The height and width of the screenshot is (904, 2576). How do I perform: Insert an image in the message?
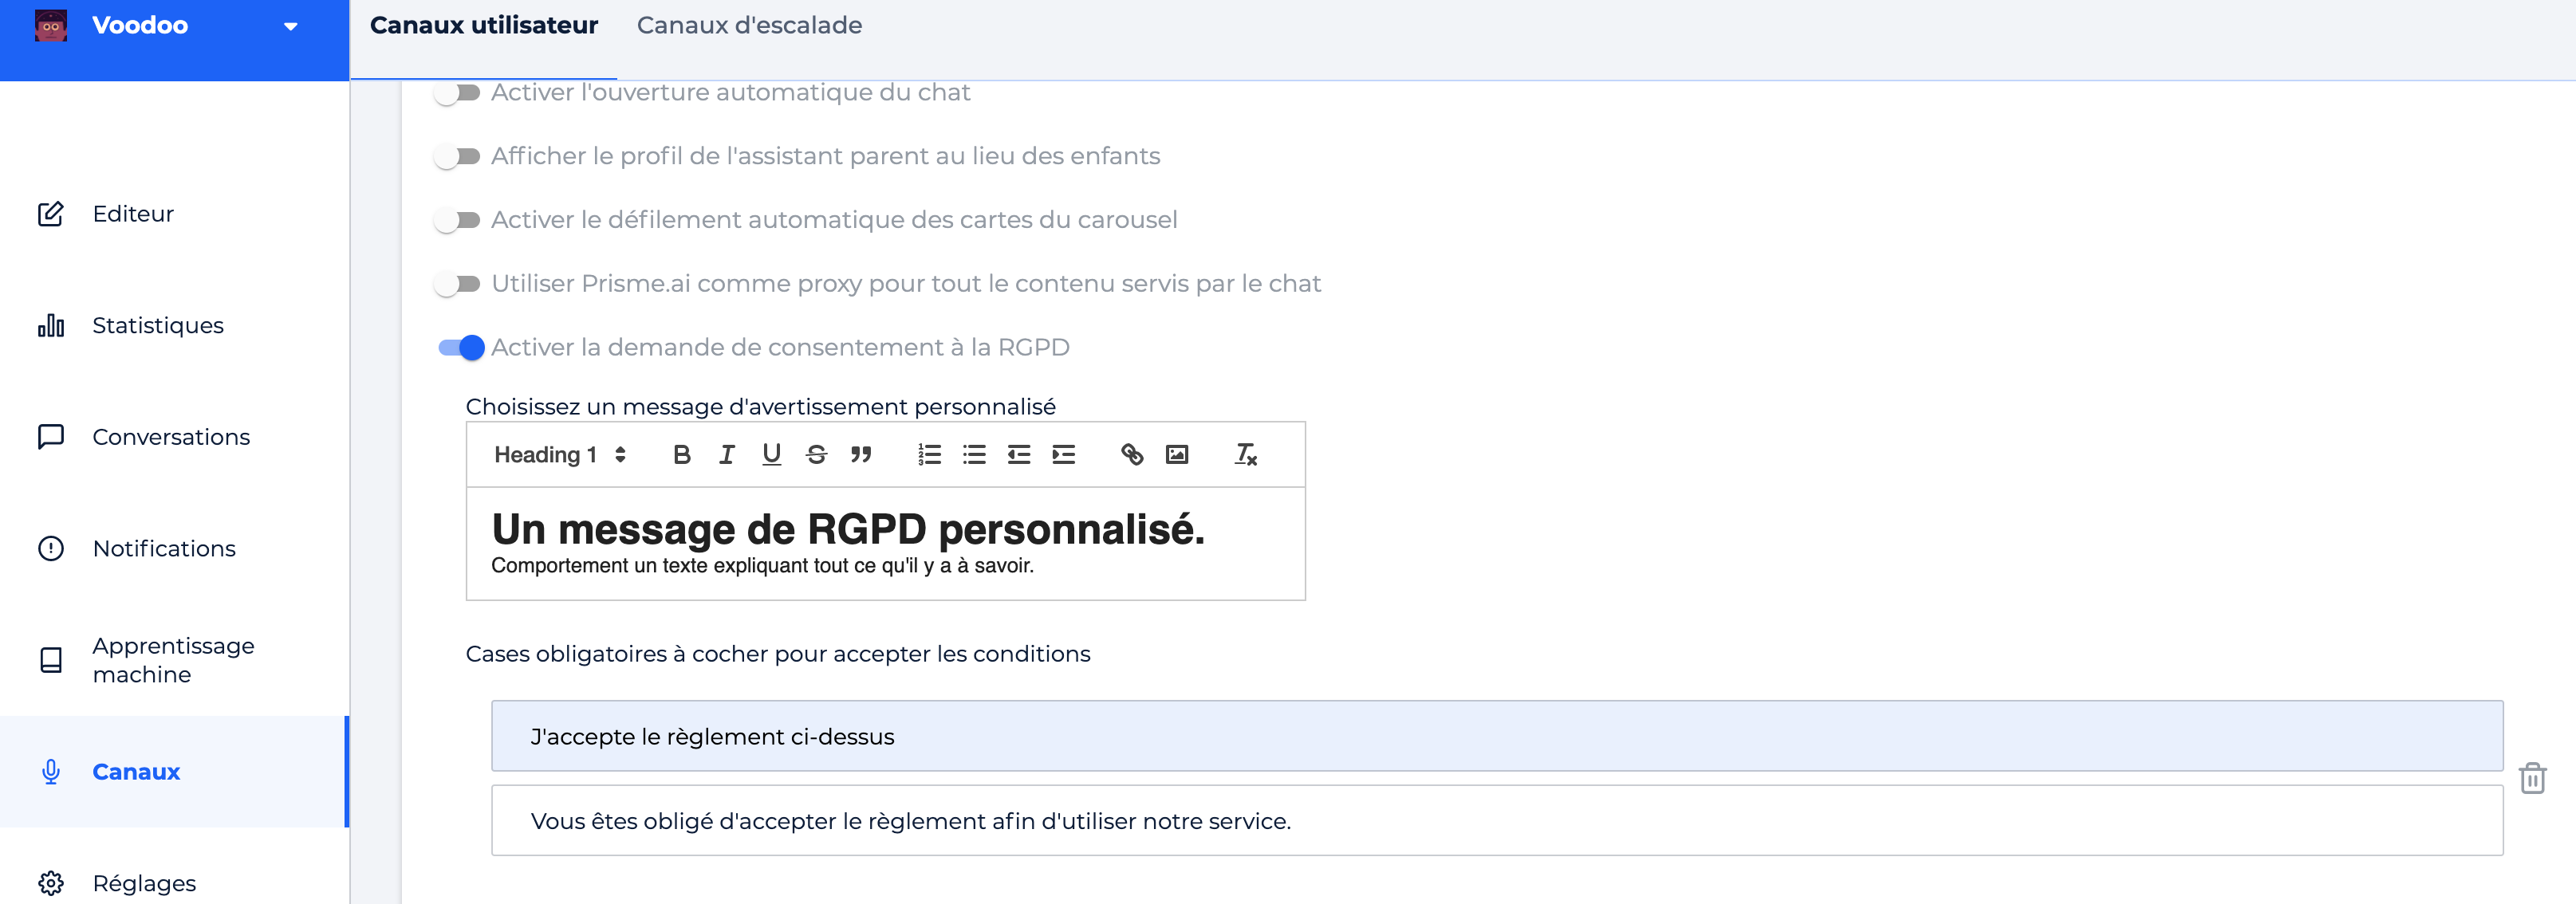coord(1177,455)
